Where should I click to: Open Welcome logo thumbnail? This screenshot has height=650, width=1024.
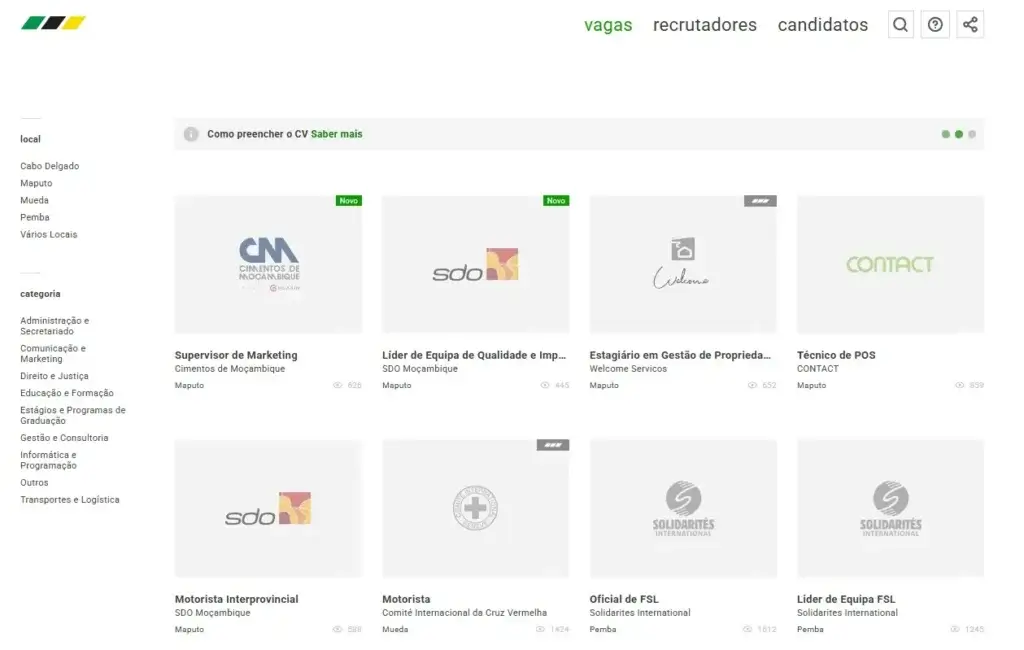tap(683, 265)
